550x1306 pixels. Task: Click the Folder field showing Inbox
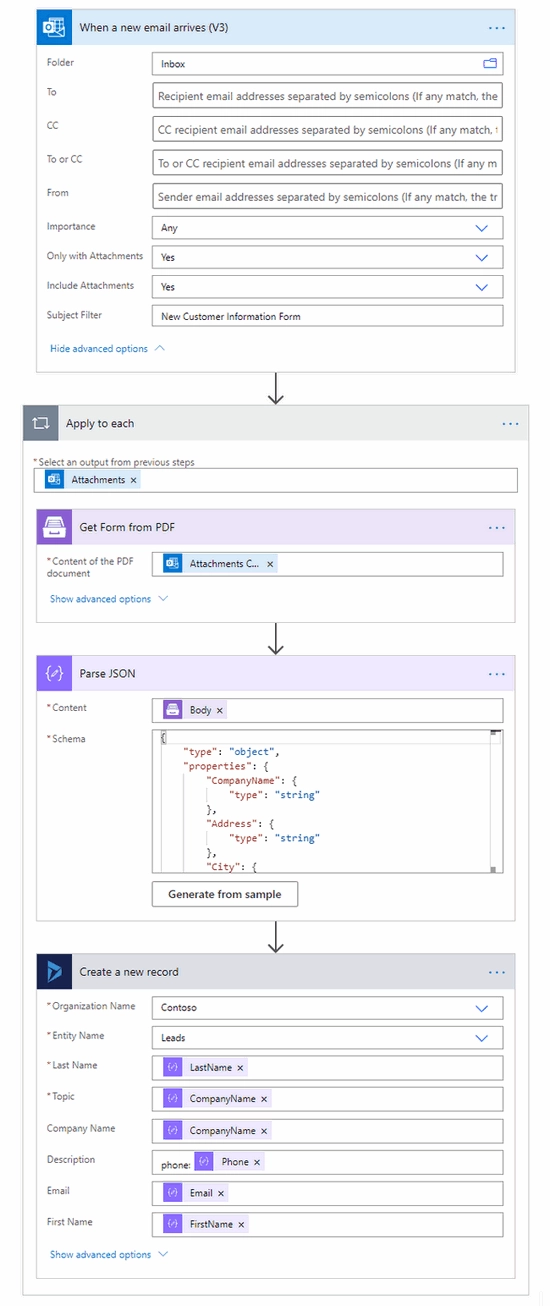[x=328, y=63]
